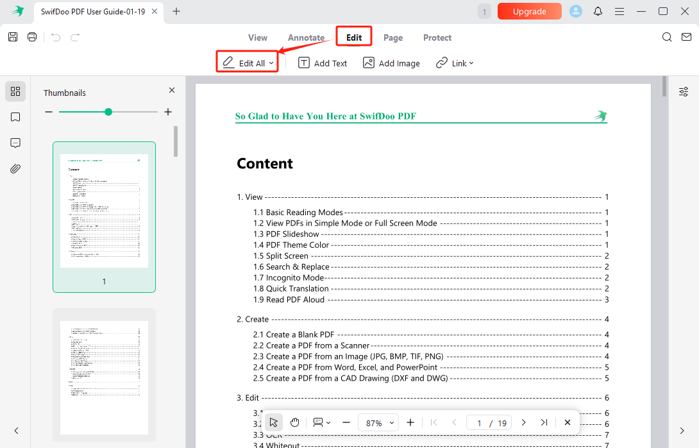Image resolution: width=700 pixels, height=448 pixels.
Task: Click the thumbnail size slider handle
Action: click(x=108, y=112)
